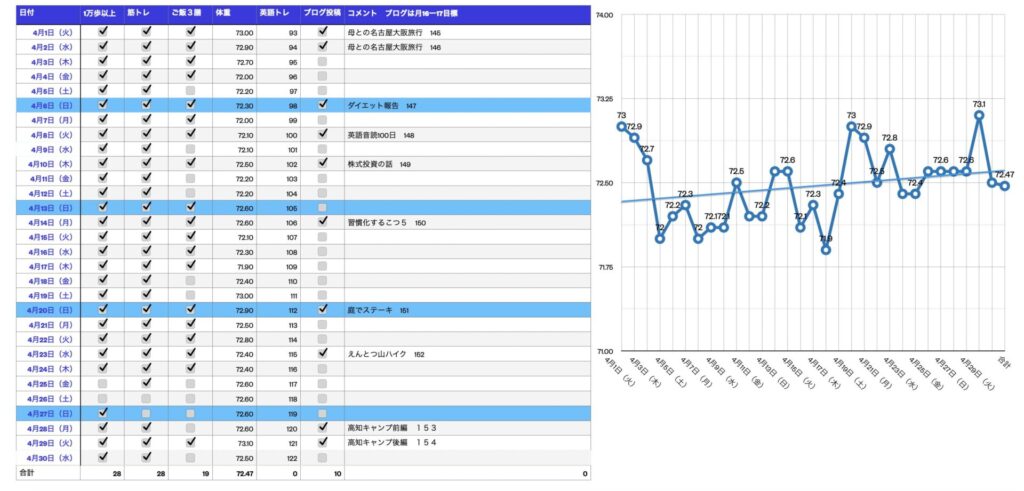
Task: Select weight cell 71.90 in 4月17日 row
Action: (234, 266)
